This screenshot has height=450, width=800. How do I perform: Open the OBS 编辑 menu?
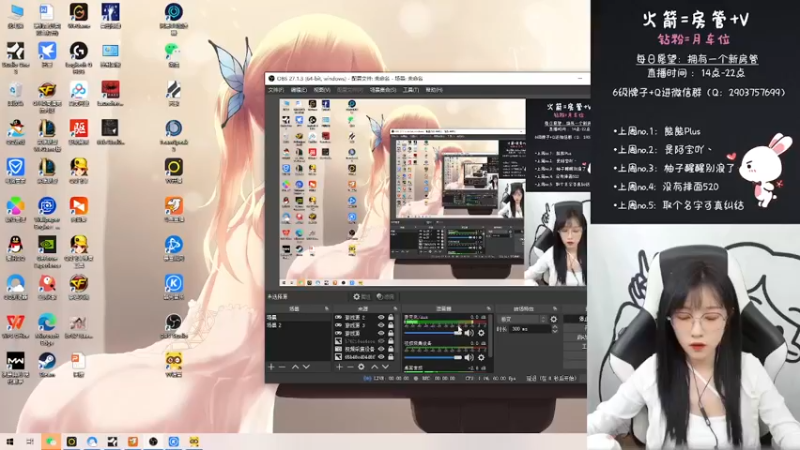click(x=298, y=90)
